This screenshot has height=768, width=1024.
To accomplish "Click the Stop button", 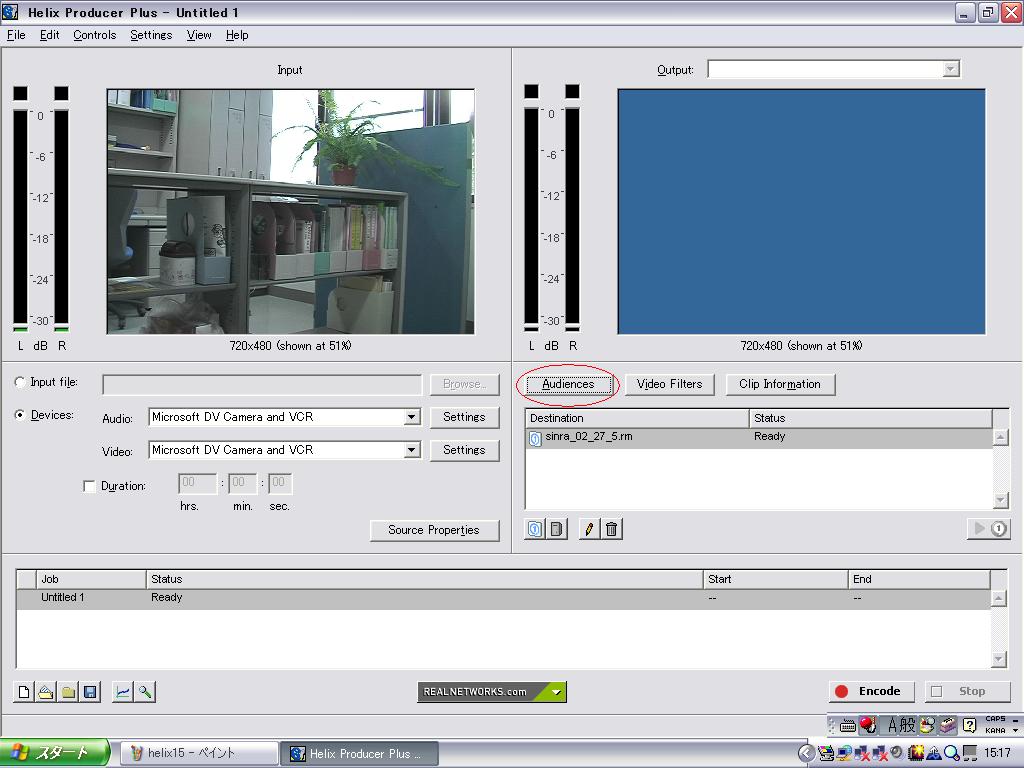I will coord(967,692).
